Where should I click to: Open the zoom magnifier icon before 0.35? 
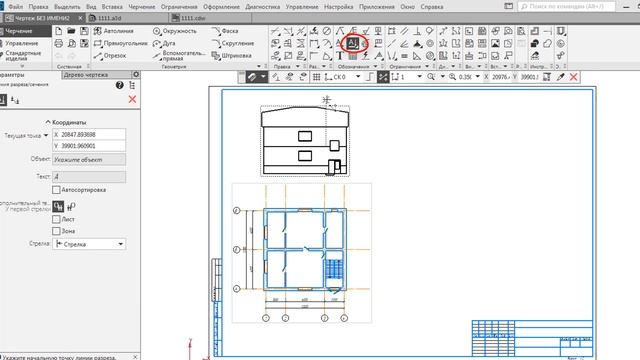pos(452,77)
